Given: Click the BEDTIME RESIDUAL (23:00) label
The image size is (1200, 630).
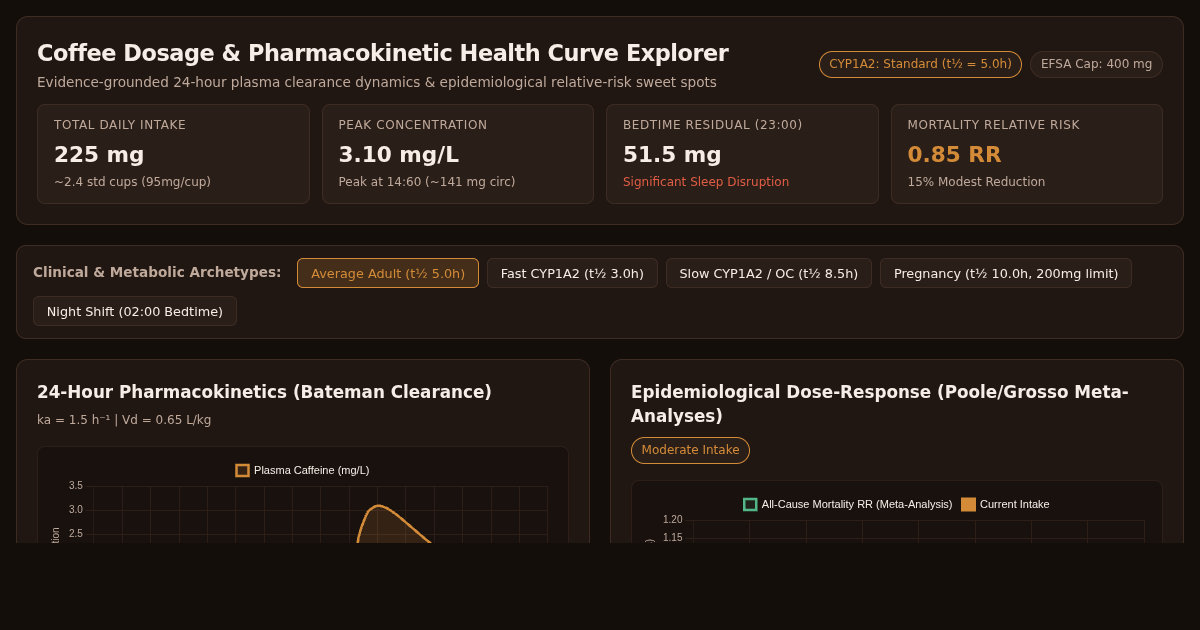Looking at the screenshot, I should 713,125.
